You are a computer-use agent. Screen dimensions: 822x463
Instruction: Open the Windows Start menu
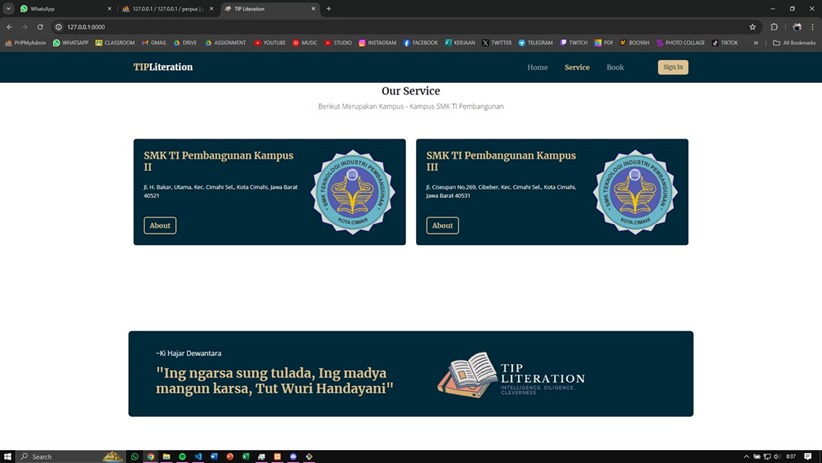[8, 456]
